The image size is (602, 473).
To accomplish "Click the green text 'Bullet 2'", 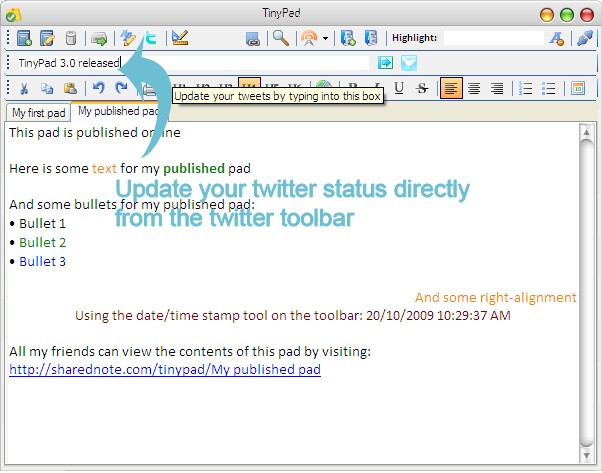I will [42, 243].
